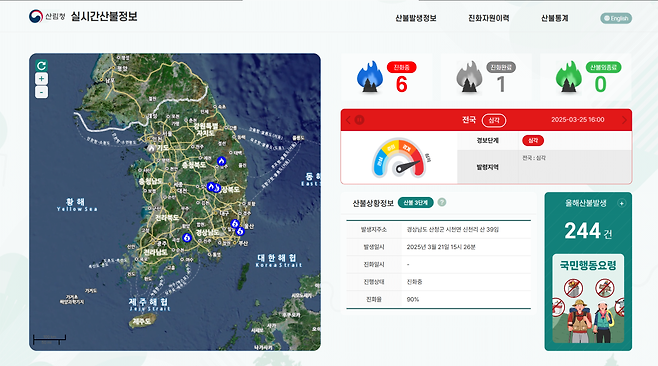Pause the alert banner rotation
This screenshot has height=366, width=658.
tap(359, 120)
